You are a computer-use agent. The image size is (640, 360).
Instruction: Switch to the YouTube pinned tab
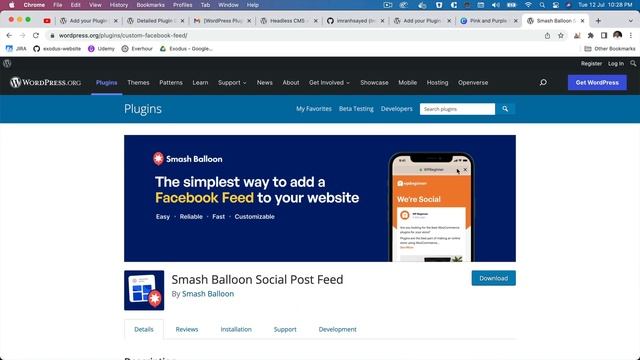tap(47, 20)
